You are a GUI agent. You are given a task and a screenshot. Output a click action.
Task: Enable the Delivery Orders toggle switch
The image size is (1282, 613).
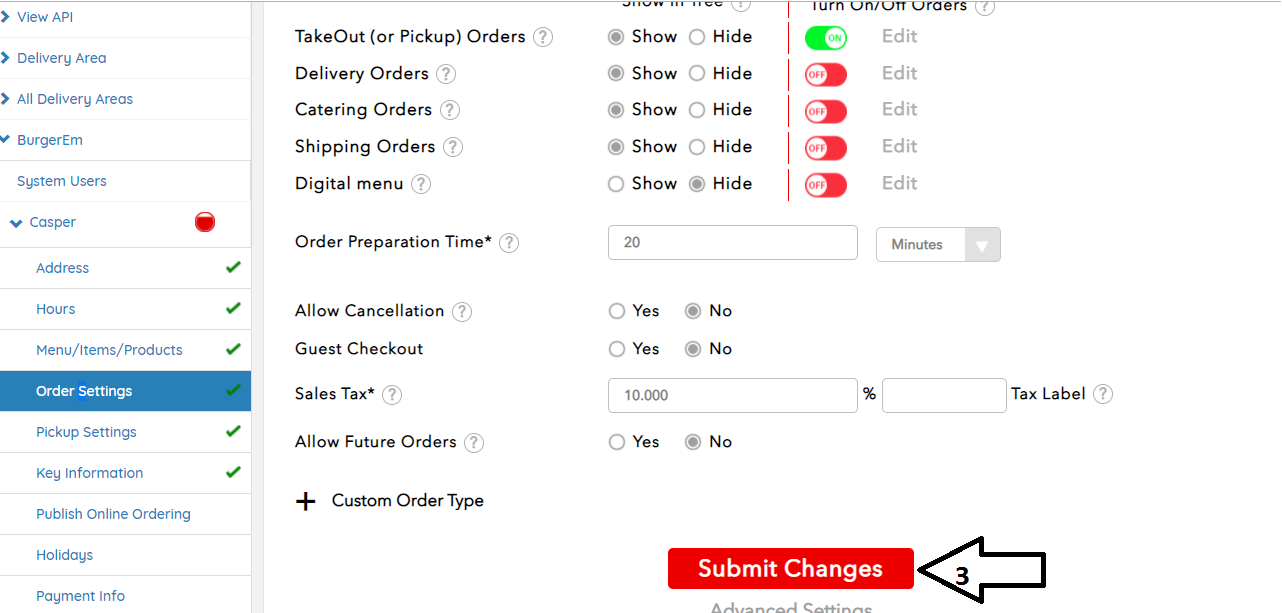825,75
